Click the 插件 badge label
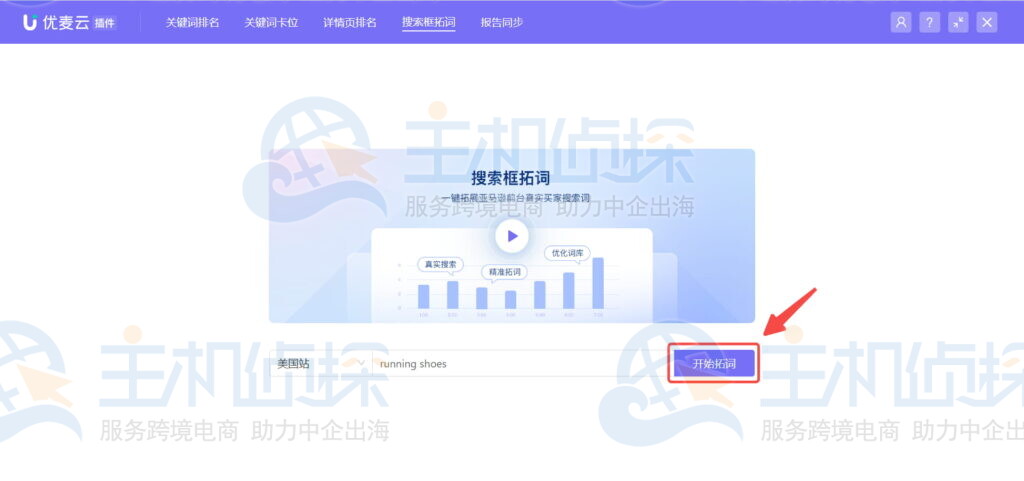Viewport: 1024px width, 481px height. point(104,23)
